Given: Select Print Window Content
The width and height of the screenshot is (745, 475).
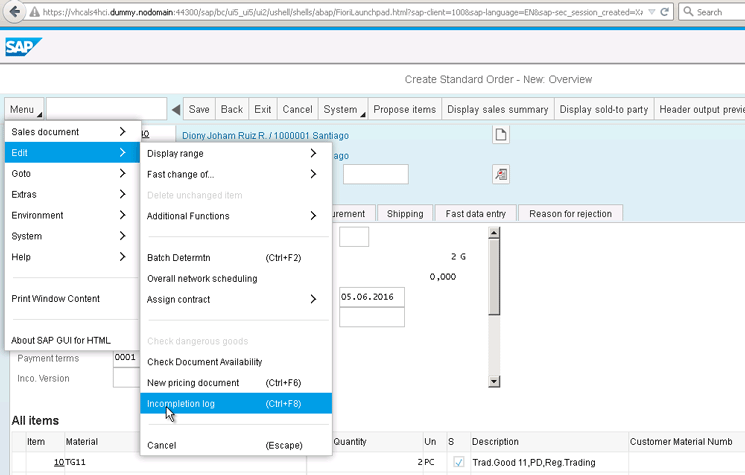Looking at the screenshot, I should point(72,299).
